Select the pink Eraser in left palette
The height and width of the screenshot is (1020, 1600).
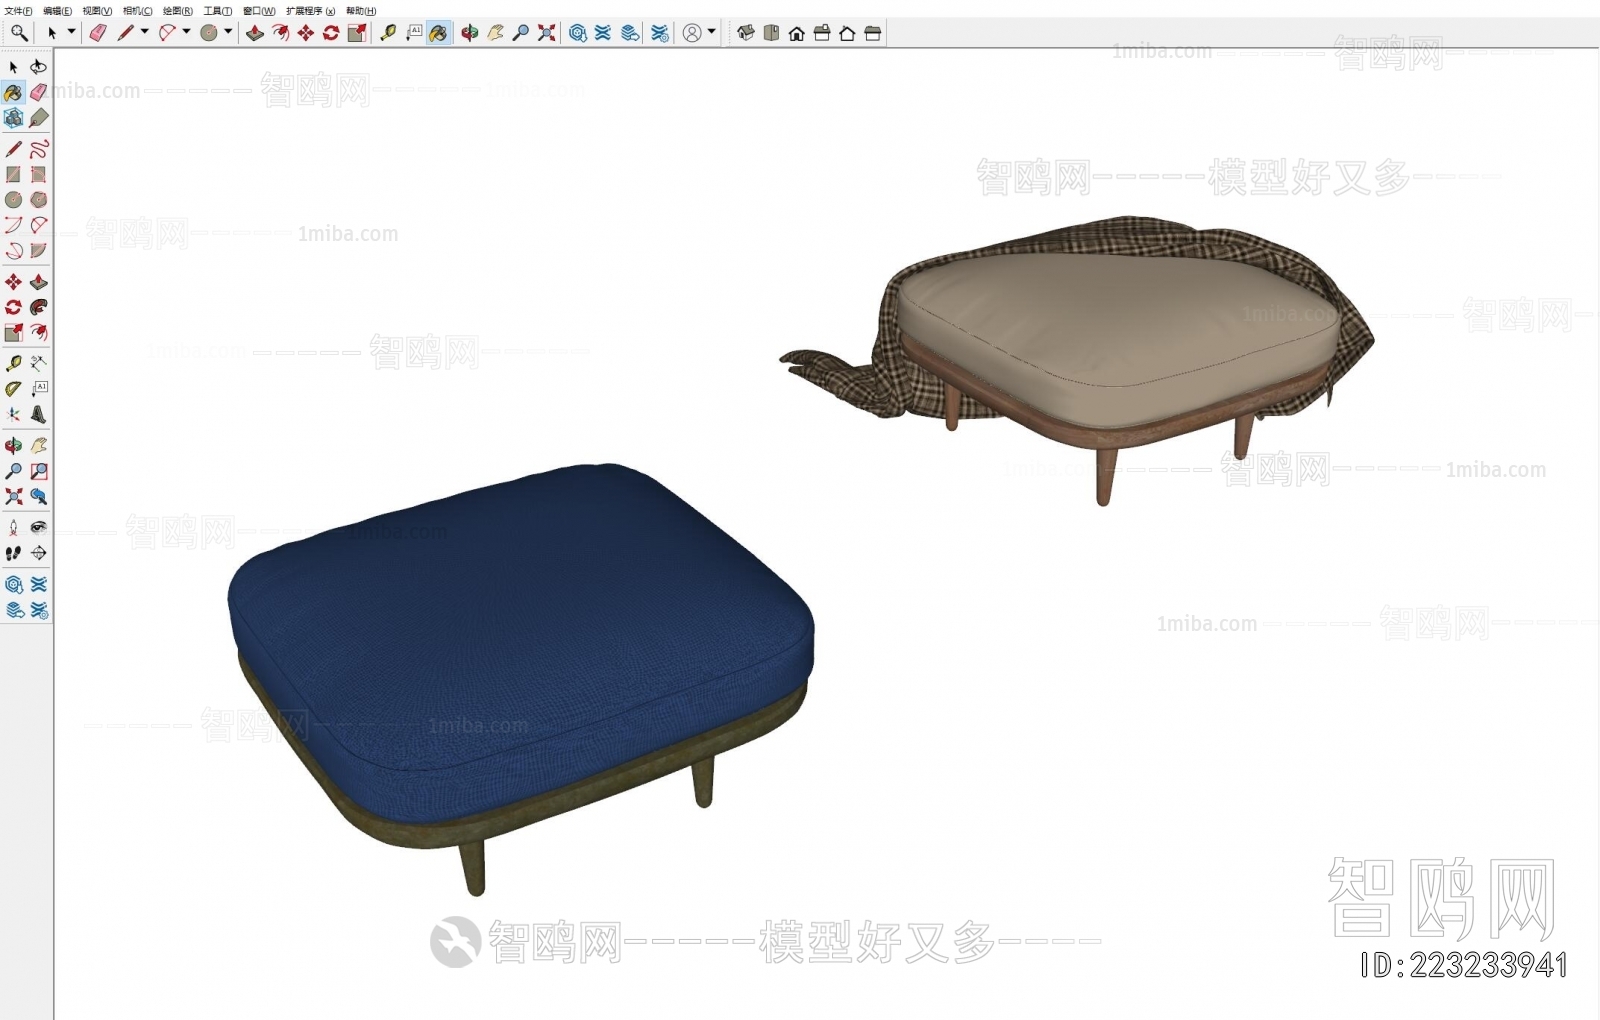38,92
